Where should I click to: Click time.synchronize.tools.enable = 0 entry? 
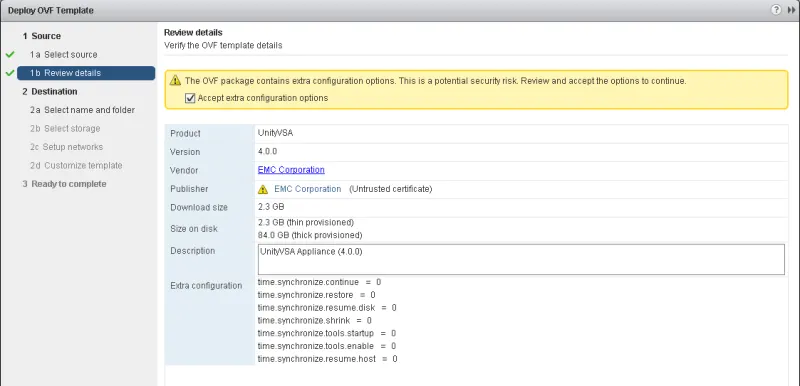point(327,346)
